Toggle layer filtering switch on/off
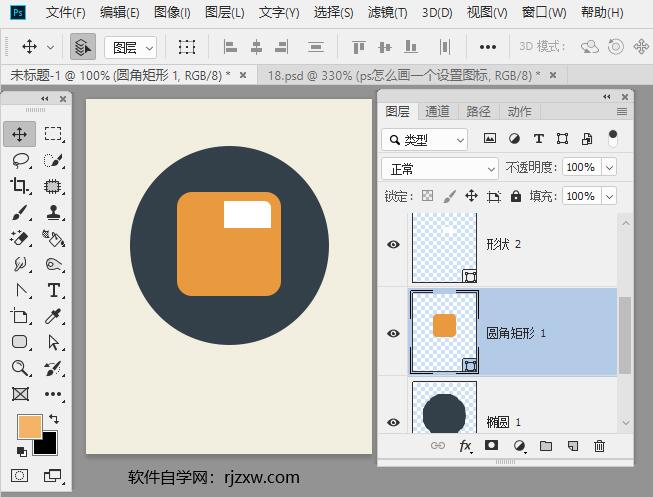The height and width of the screenshot is (497, 653). pyautogui.click(x=613, y=138)
